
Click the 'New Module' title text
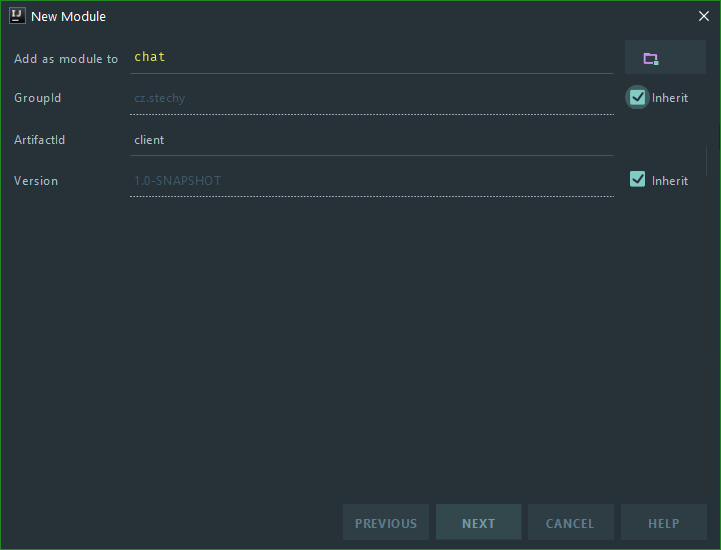pos(69,17)
